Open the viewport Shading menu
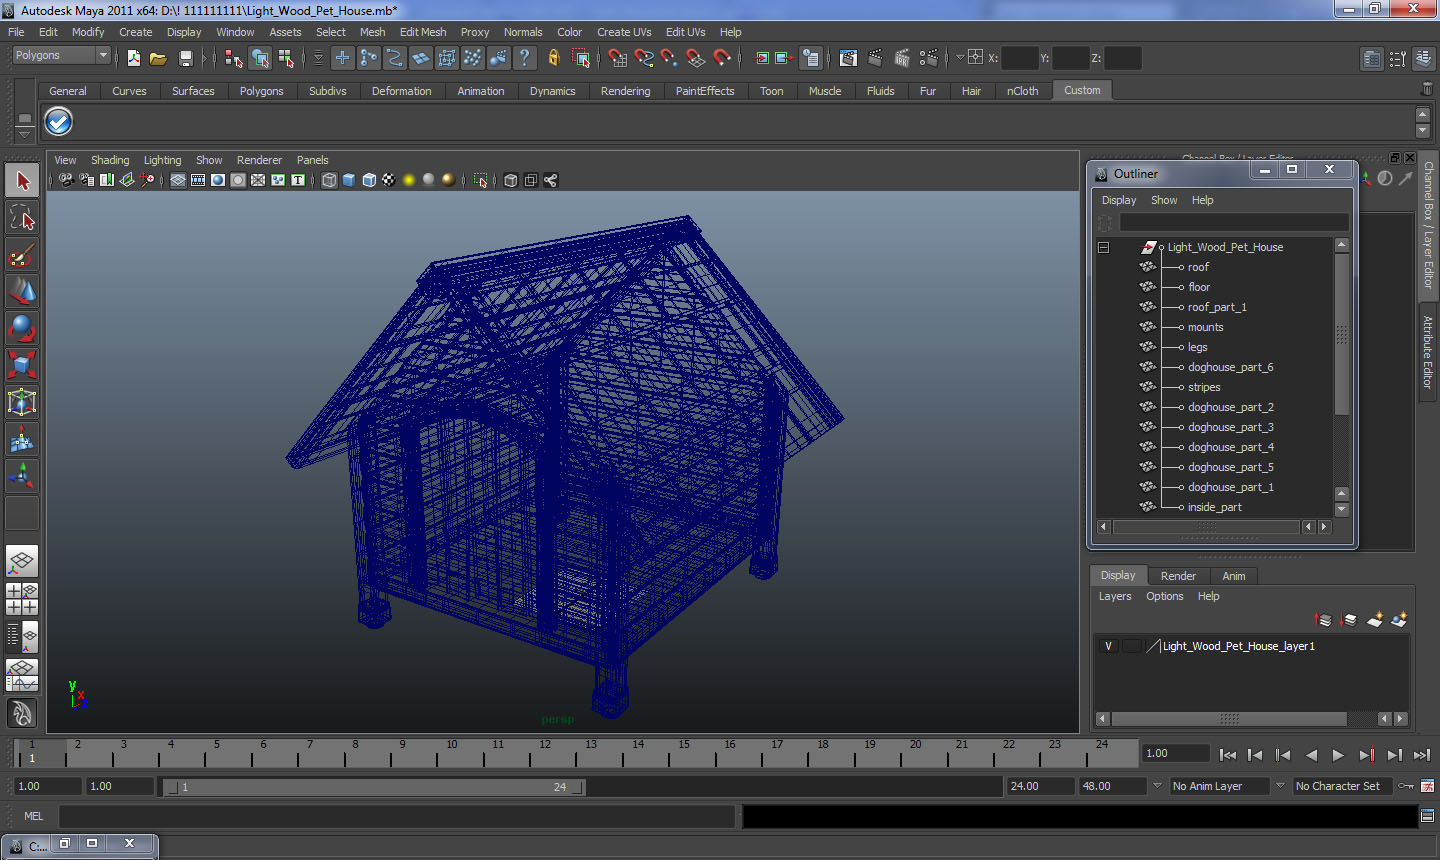The width and height of the screenshot is (1440, 860). [x=110, y=160]
